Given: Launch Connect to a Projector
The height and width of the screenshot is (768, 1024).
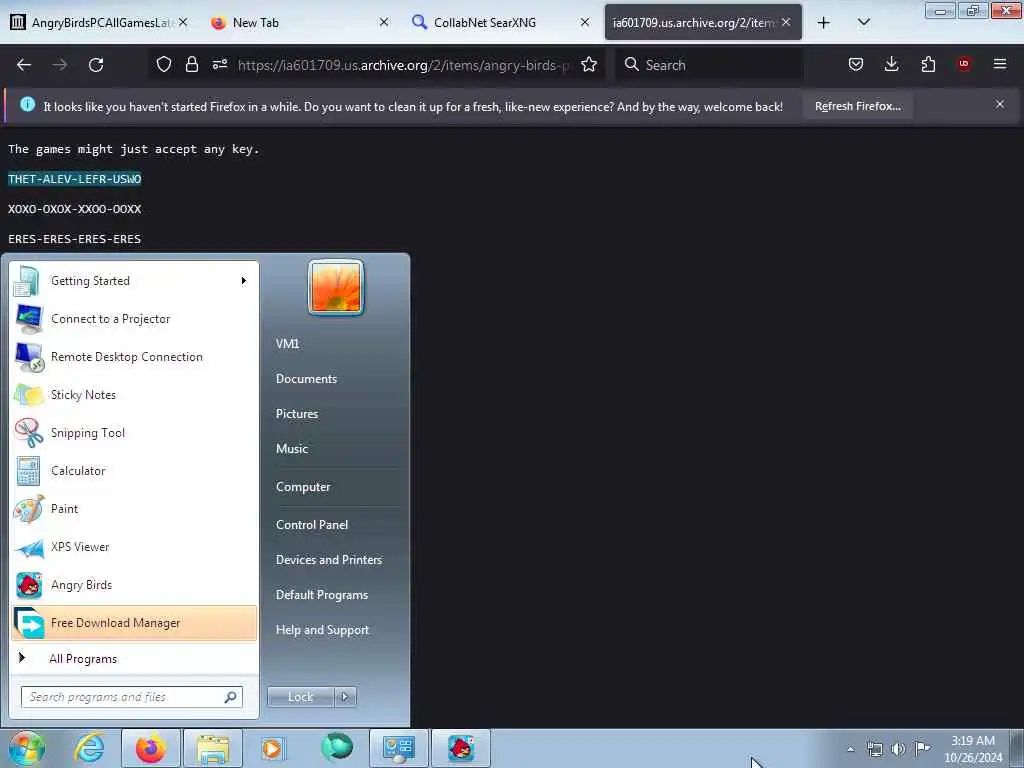Looking at the screenshot, I should (134, 319).
